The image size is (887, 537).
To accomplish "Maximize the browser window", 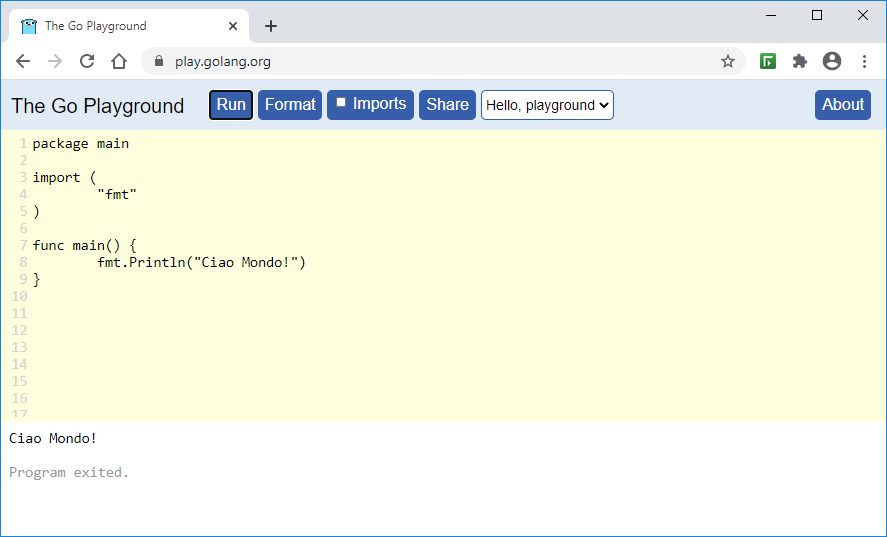I will click(817, 15).
